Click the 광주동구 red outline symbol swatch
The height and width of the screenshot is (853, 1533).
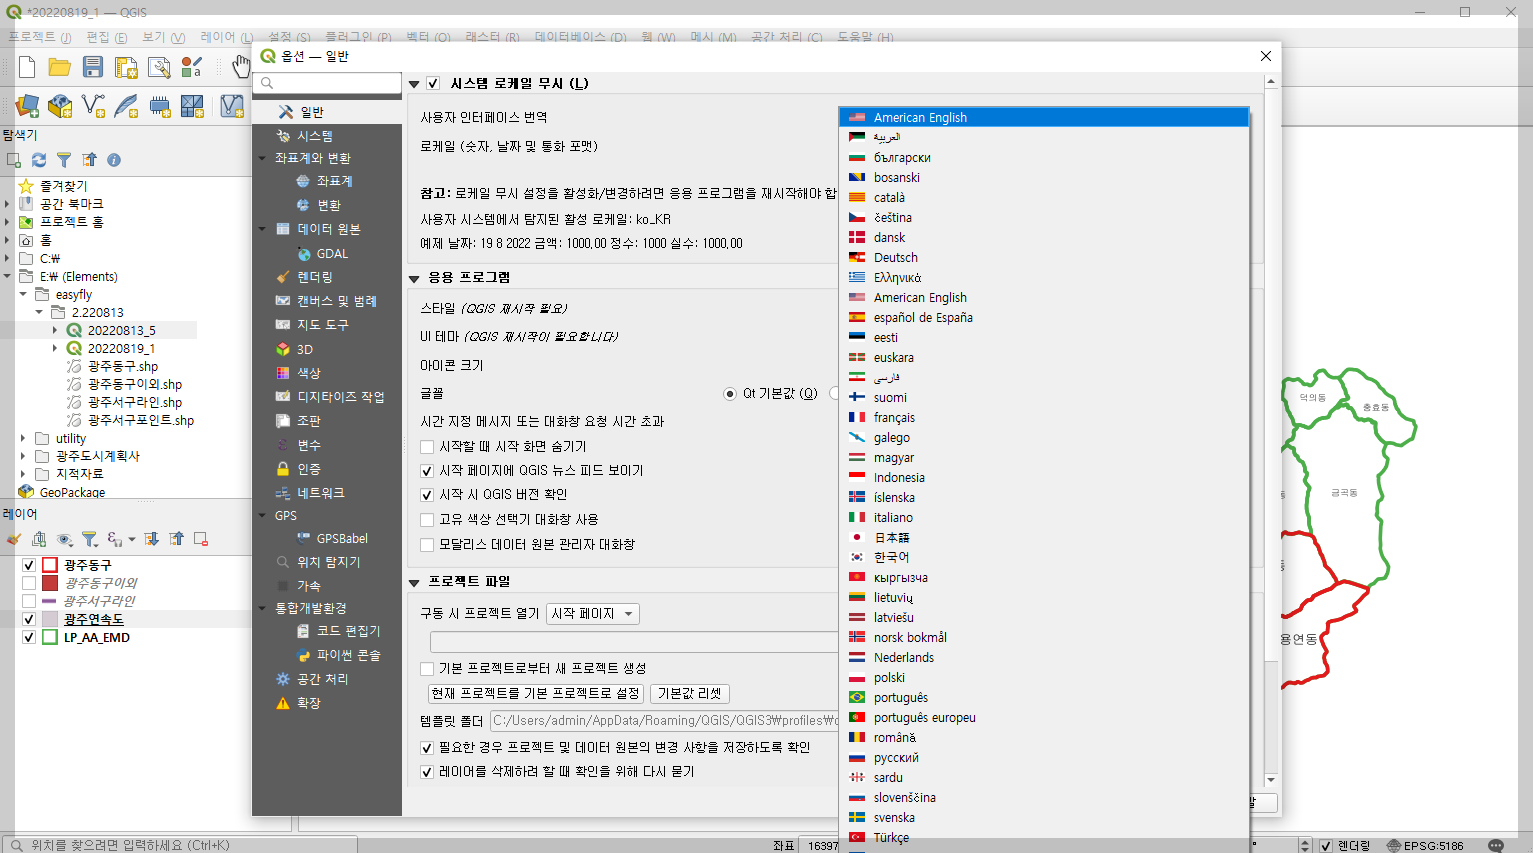(50, 565)
